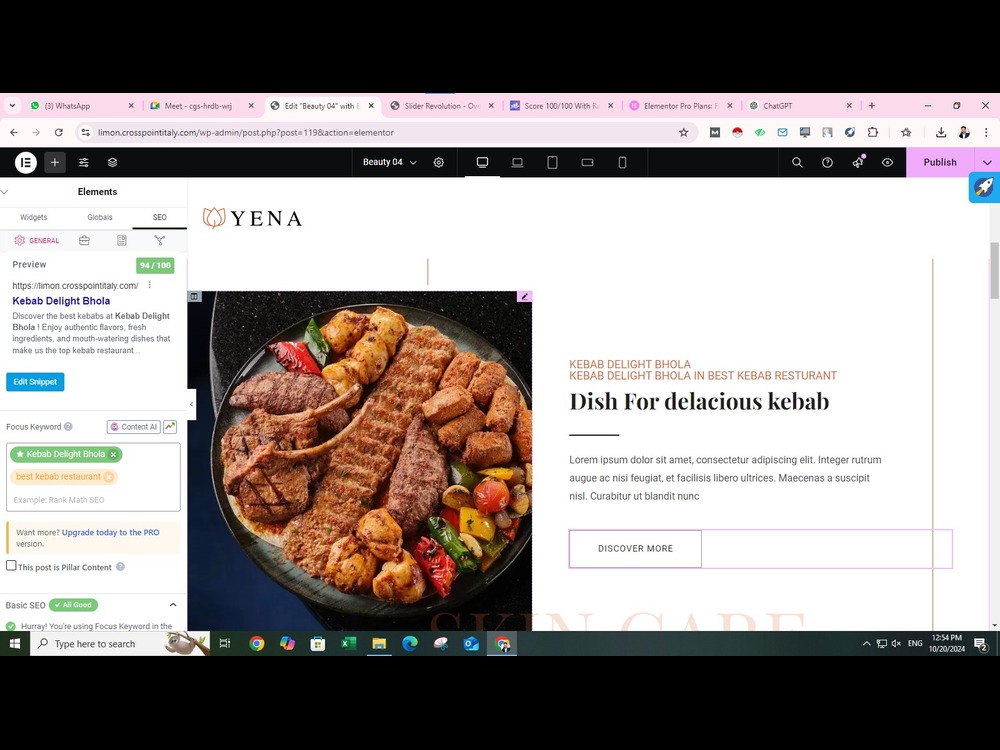Click the column handle icon on image
Image resolution: width=1000 pixels, height=750 pixels.
click(x=195, y=297)
